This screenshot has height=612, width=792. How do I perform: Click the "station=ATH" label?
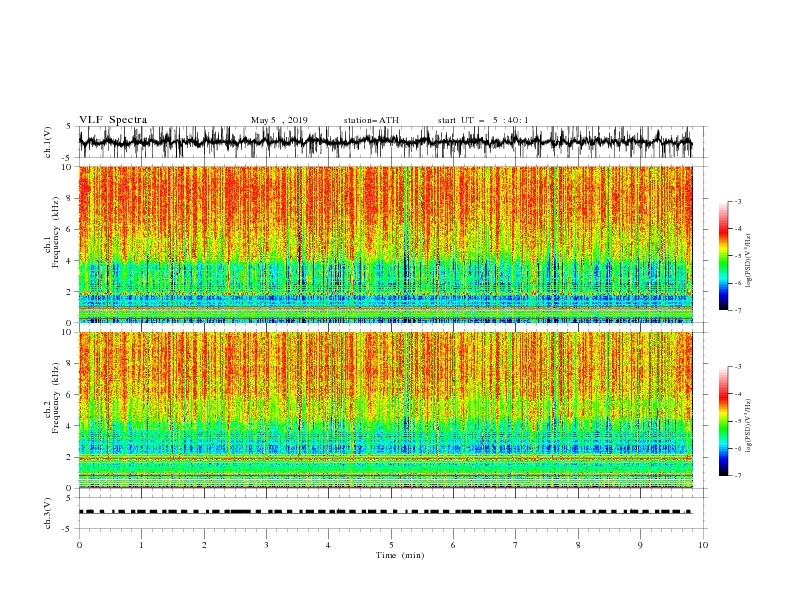pyautogui.click(x=371, y=120)
